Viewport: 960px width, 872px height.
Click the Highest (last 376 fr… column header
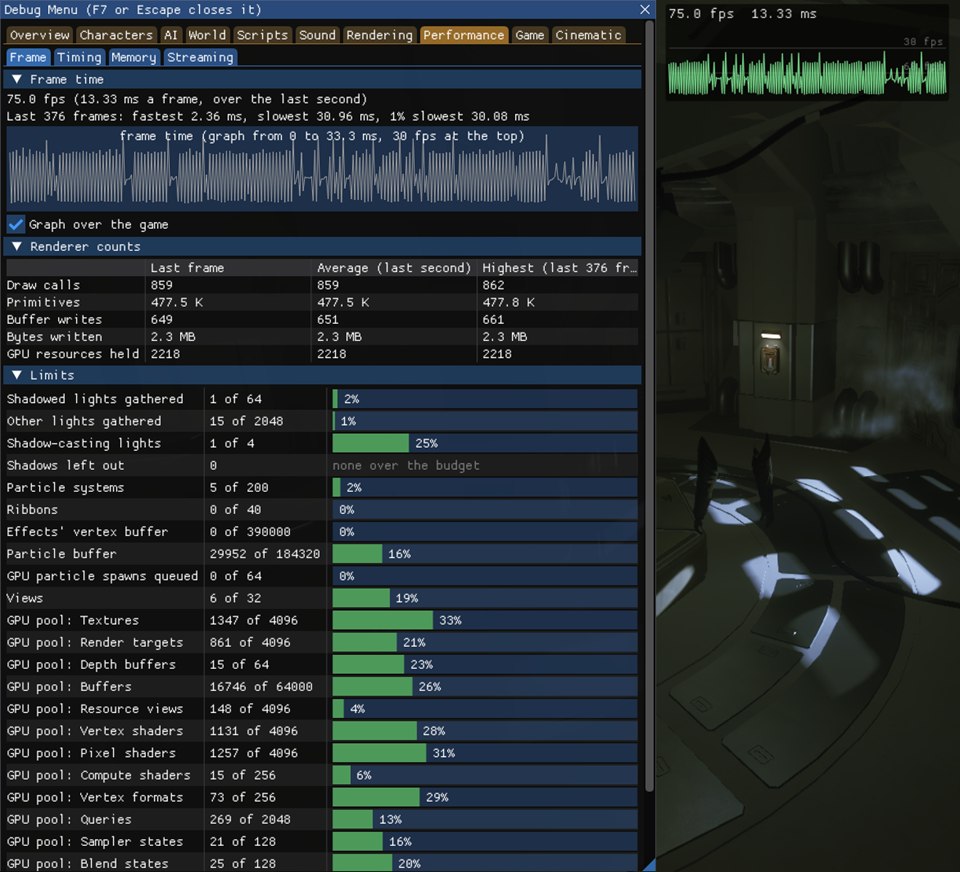click(559, 268)
